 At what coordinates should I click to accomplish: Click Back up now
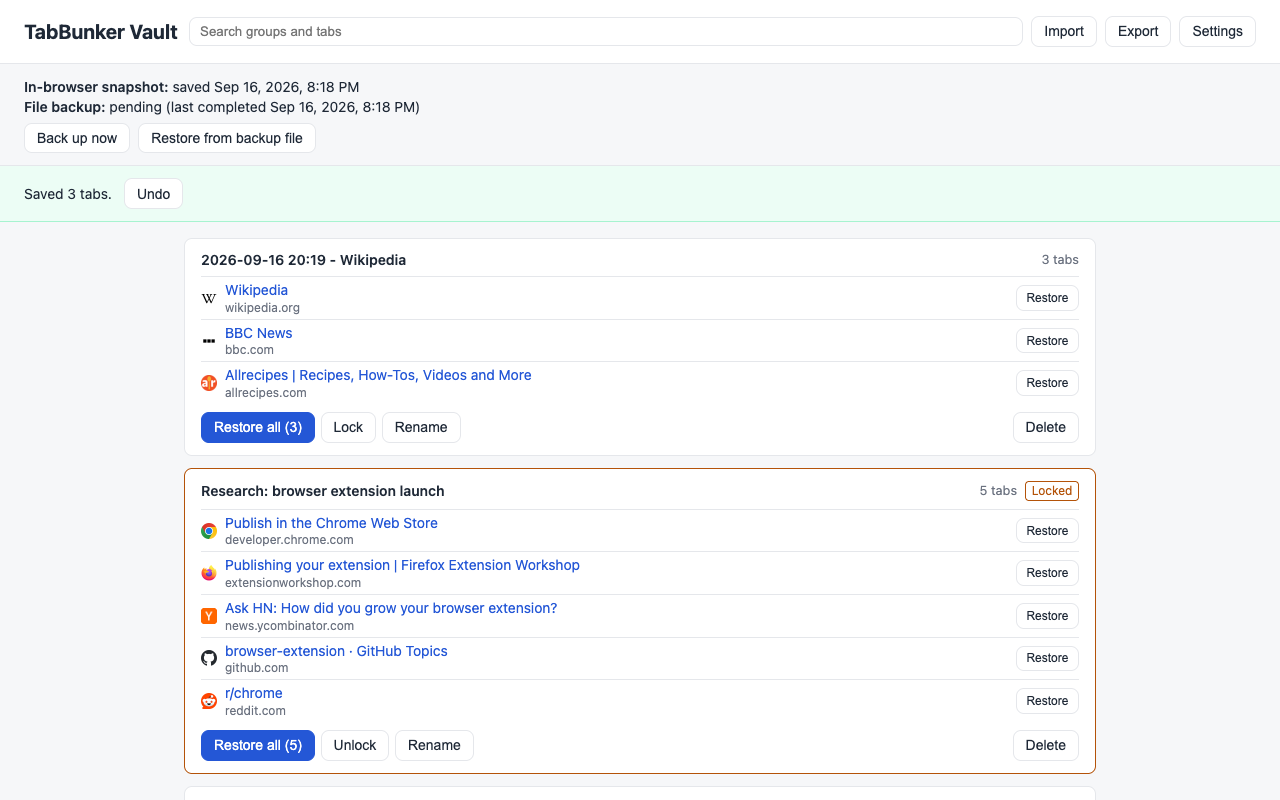click(77, 138)
